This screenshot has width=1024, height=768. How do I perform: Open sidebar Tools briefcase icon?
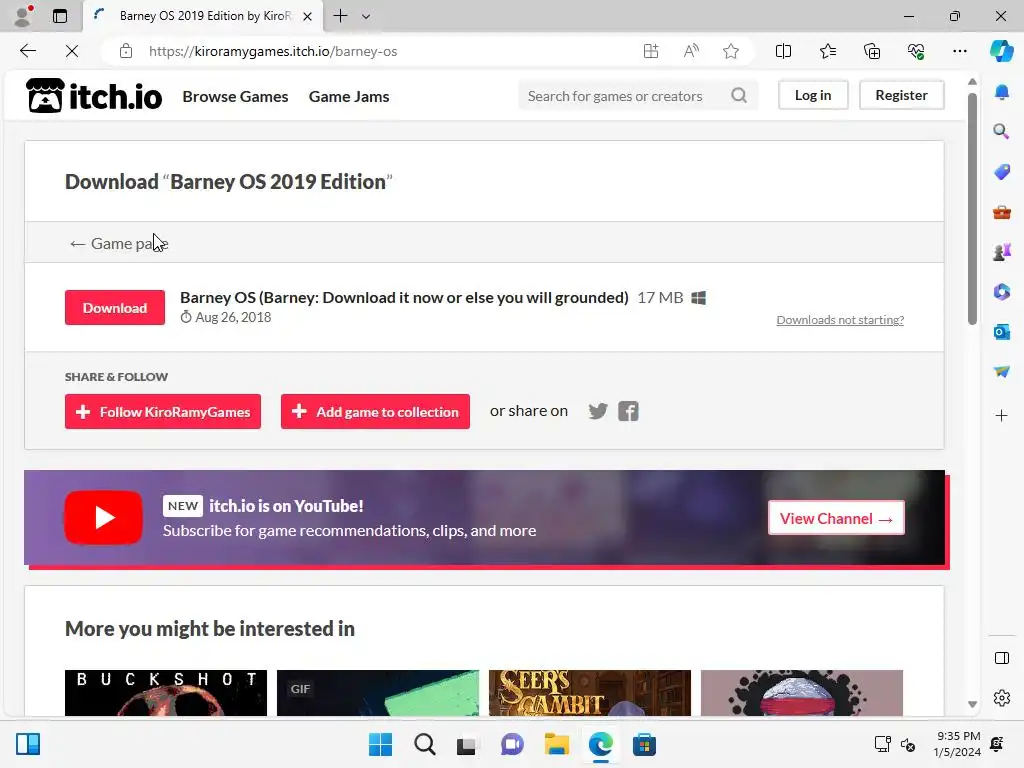[1001, 212]
